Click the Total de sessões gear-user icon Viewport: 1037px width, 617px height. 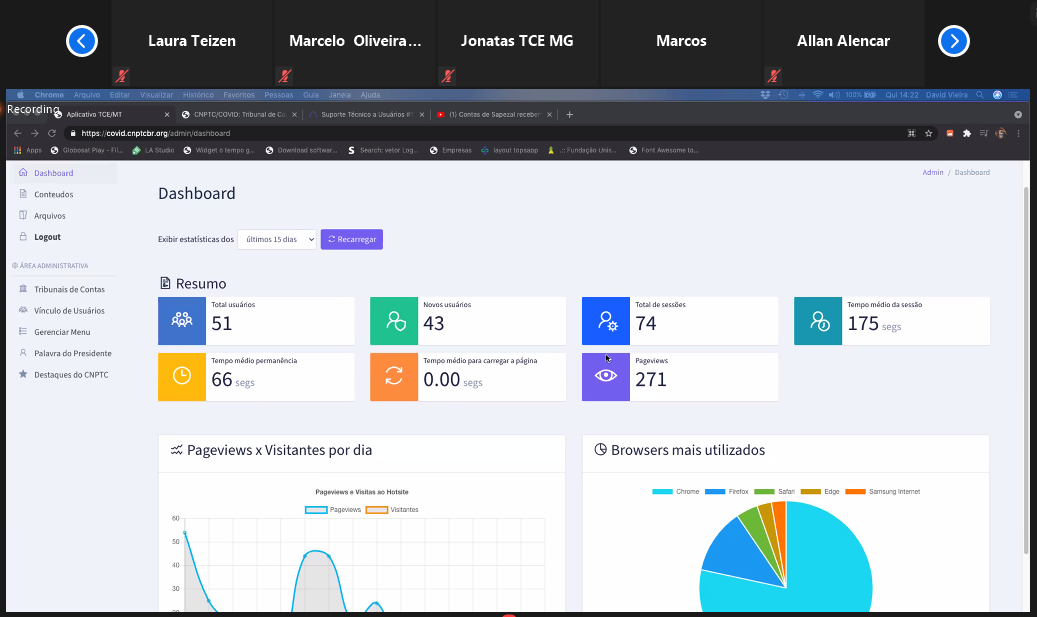(x=606, y=321)
